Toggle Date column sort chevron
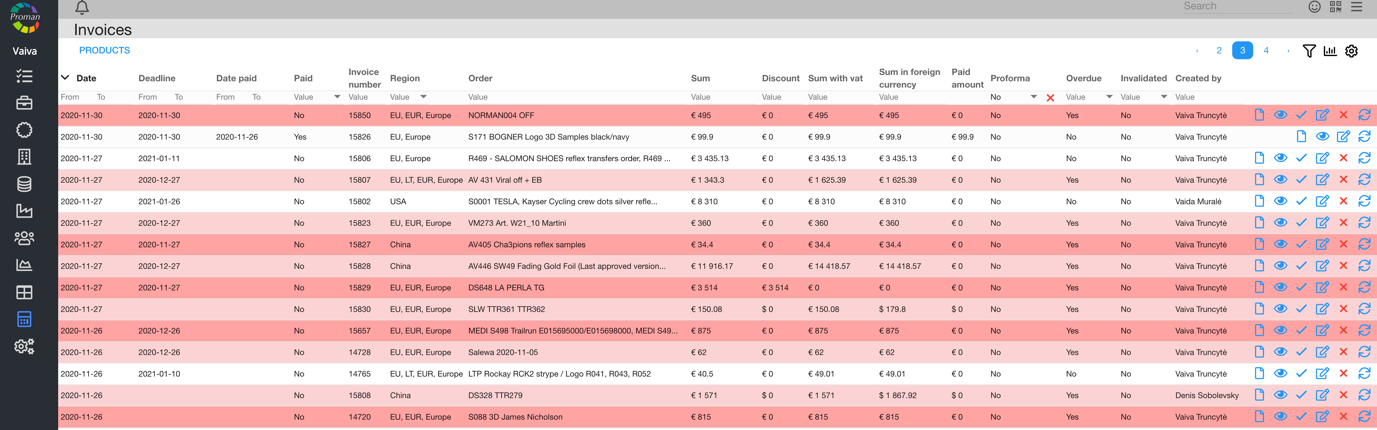Viewport: 1377px width, 430px height. [x=65, y=78]
